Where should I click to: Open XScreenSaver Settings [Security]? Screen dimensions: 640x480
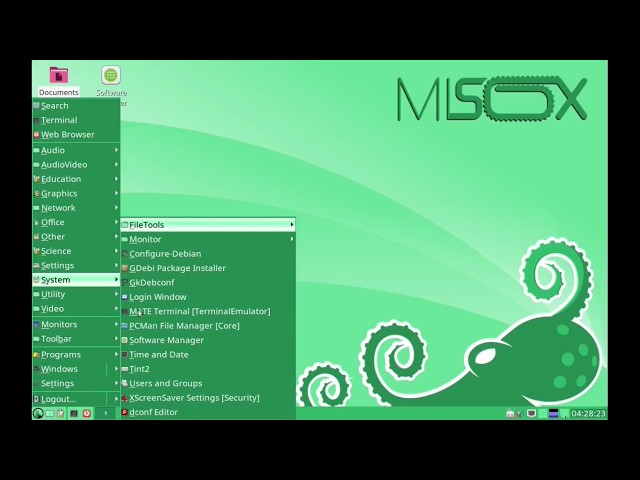[x=208, y=398]
